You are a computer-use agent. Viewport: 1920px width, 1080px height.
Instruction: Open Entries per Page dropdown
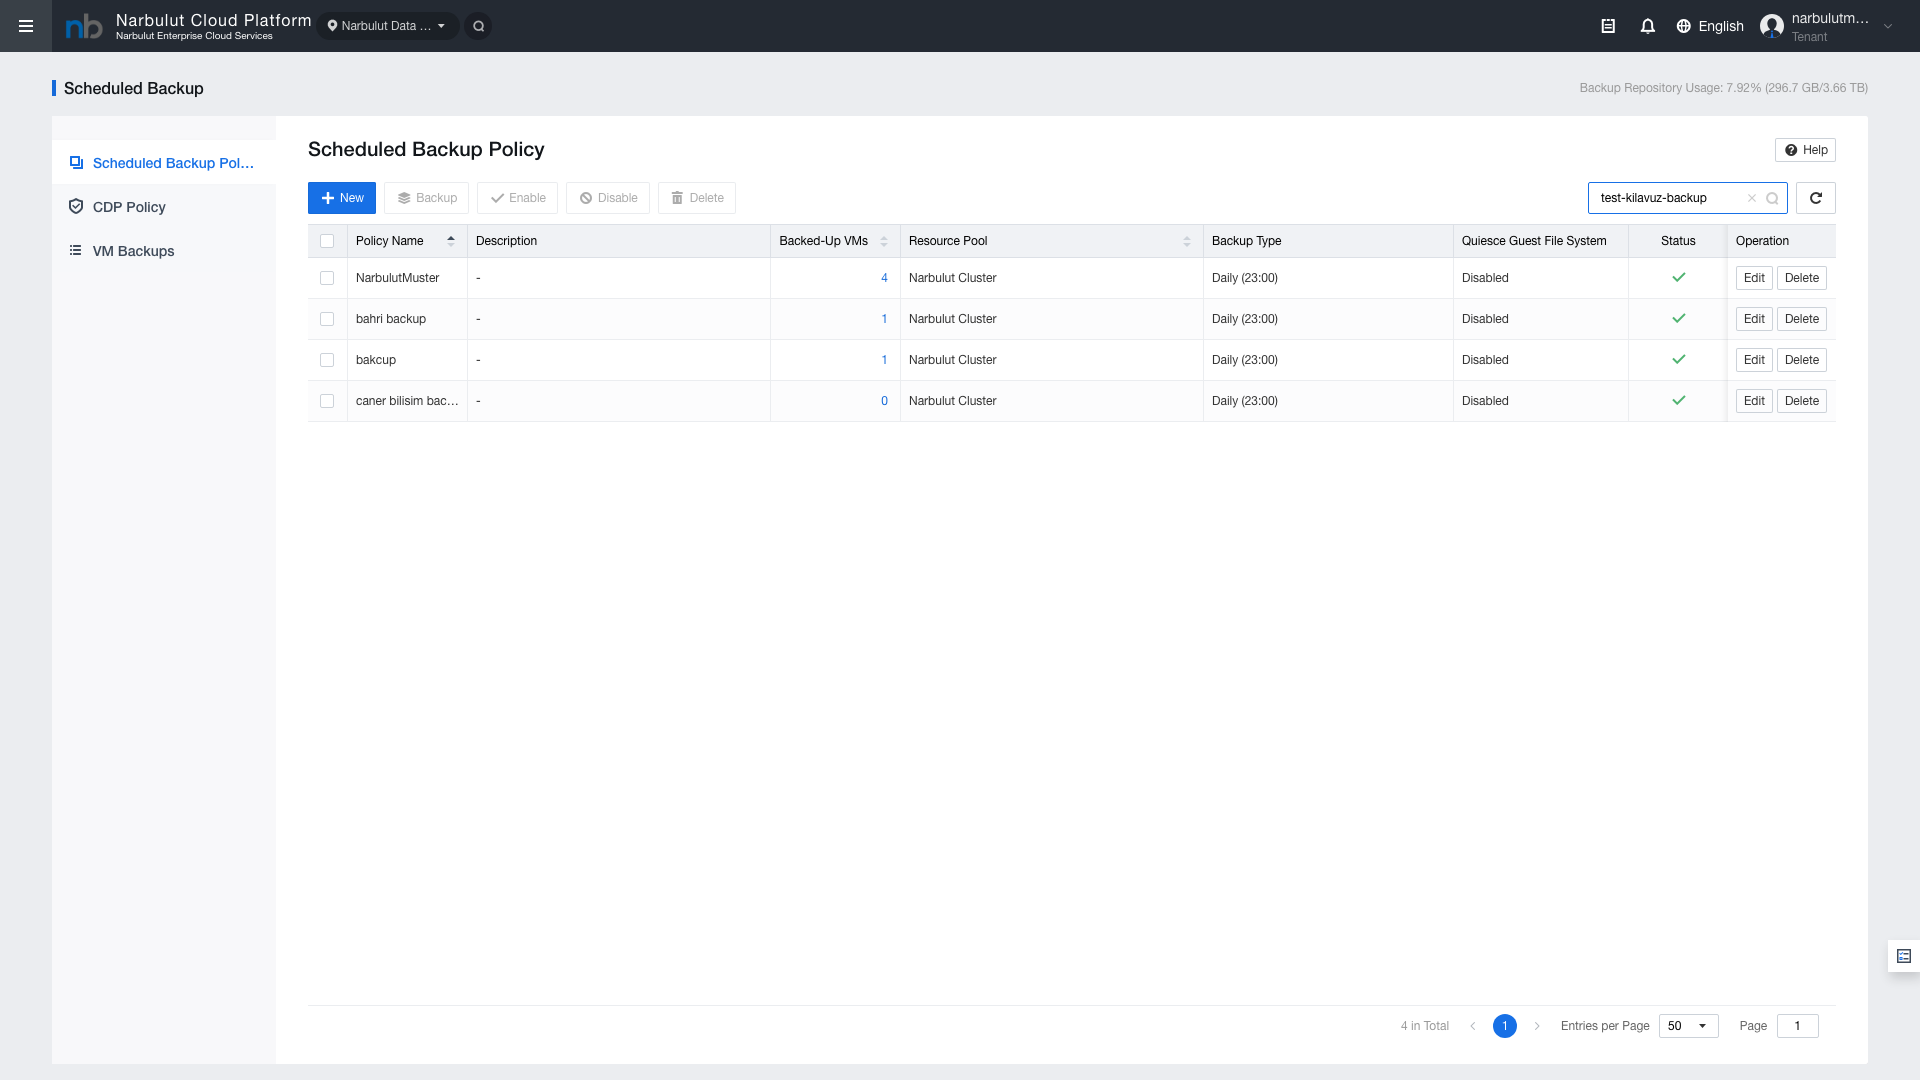[x=1688, y=1026]
